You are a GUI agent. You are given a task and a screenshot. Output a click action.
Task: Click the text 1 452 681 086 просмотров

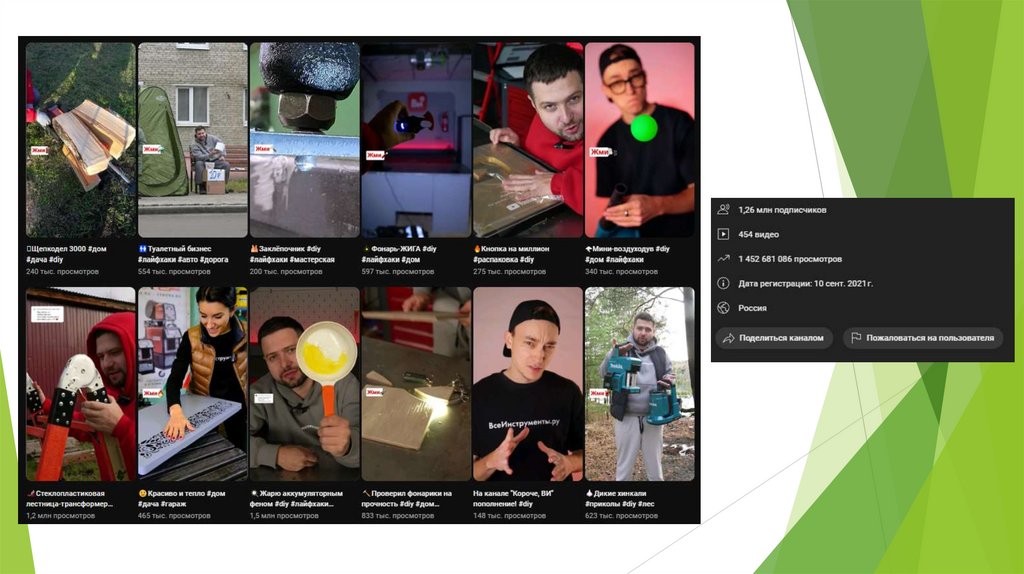[x=790, y=259]
